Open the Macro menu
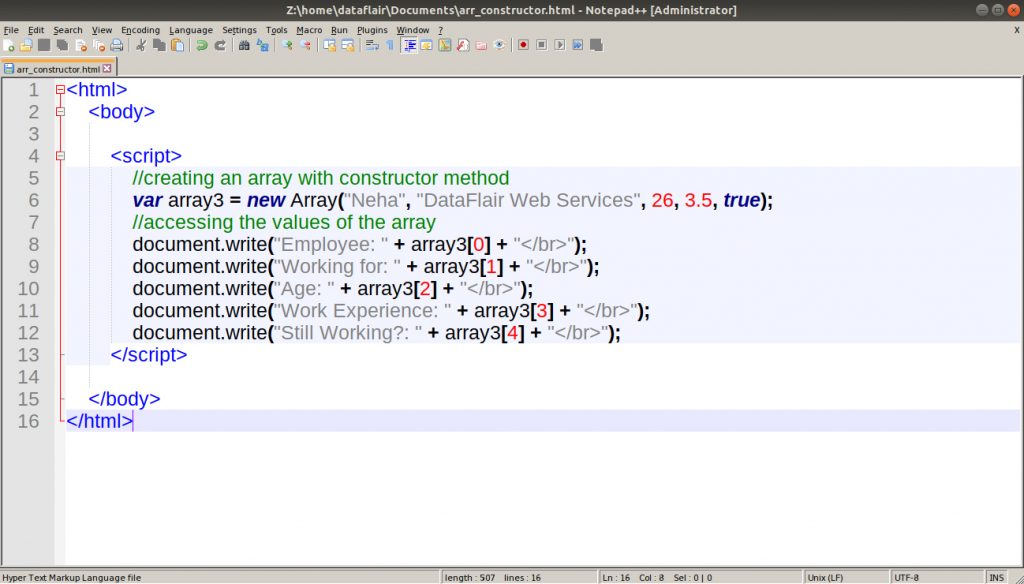 pyautogui.click(x=309, y=30)
